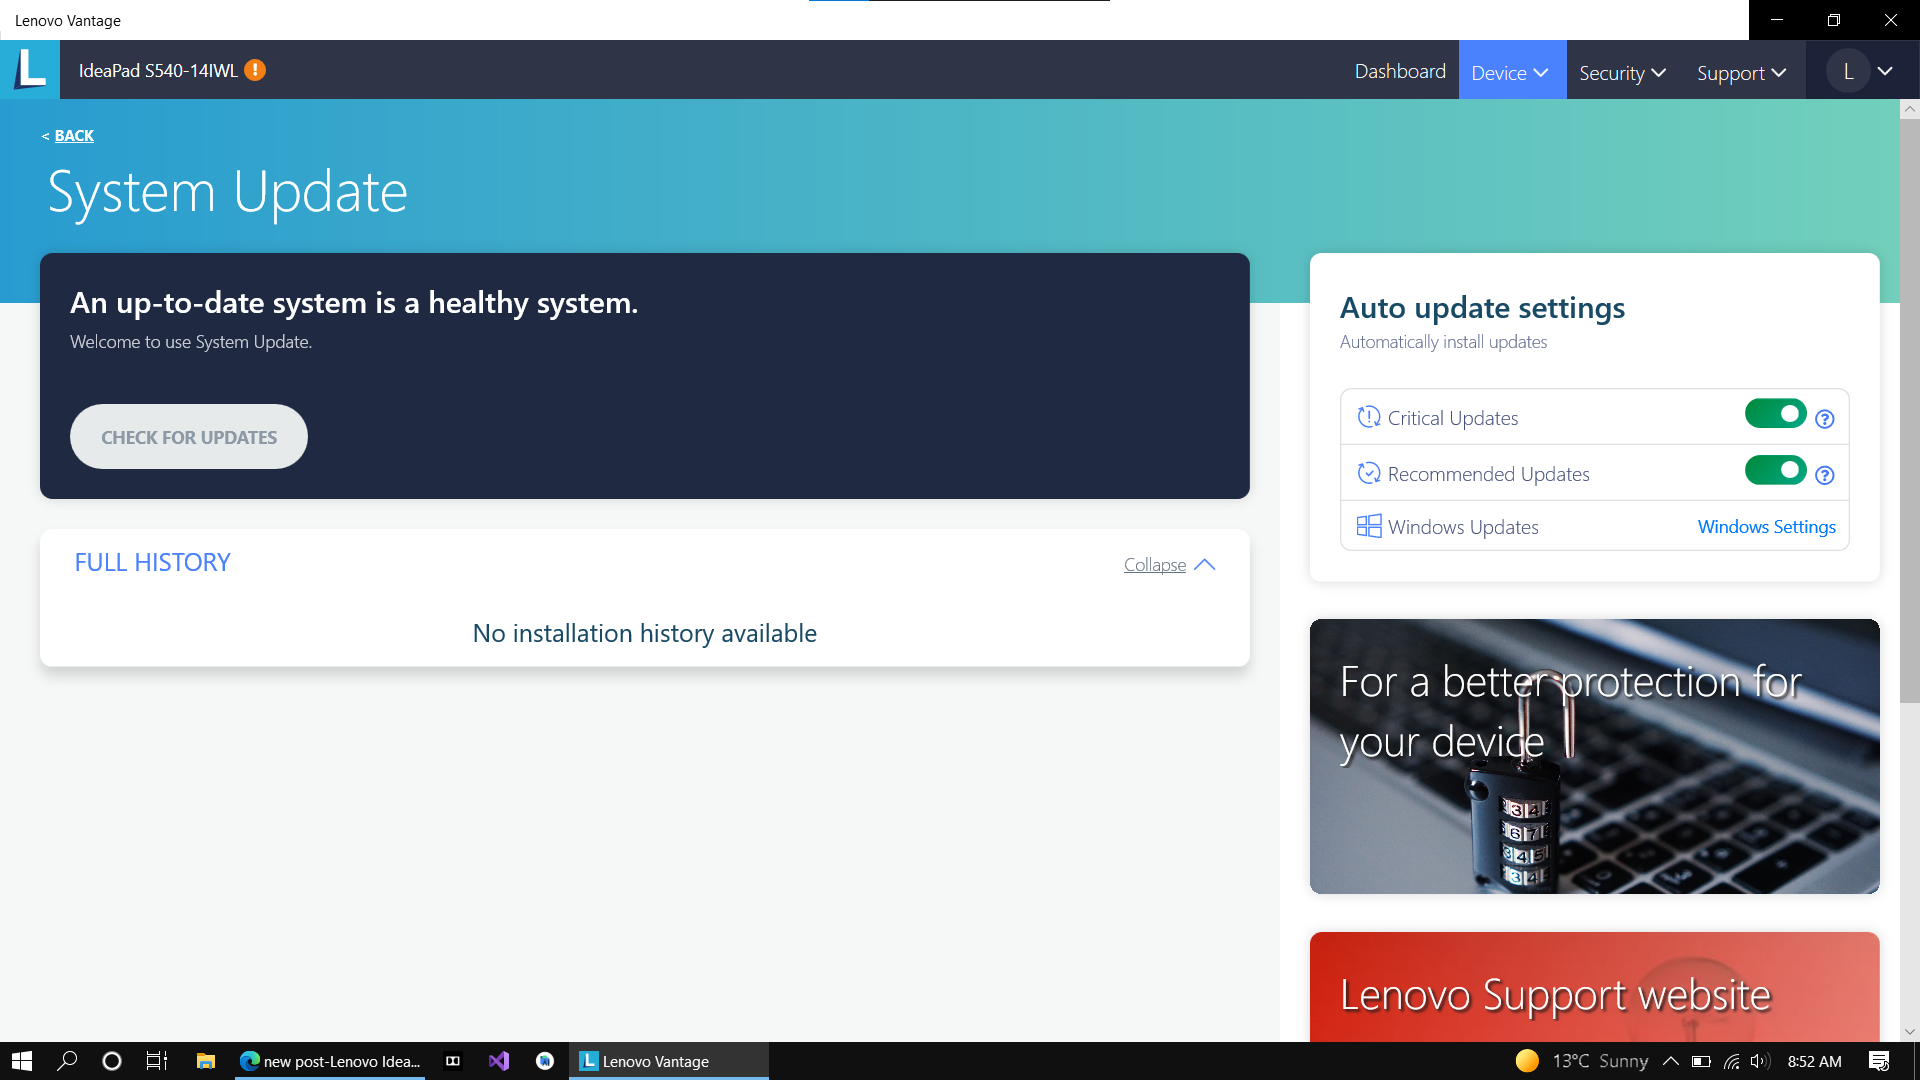The width and height of the screenshot is (1920, 1080).
Task: Collapse the Full History section
Action: coord(1169,565)
